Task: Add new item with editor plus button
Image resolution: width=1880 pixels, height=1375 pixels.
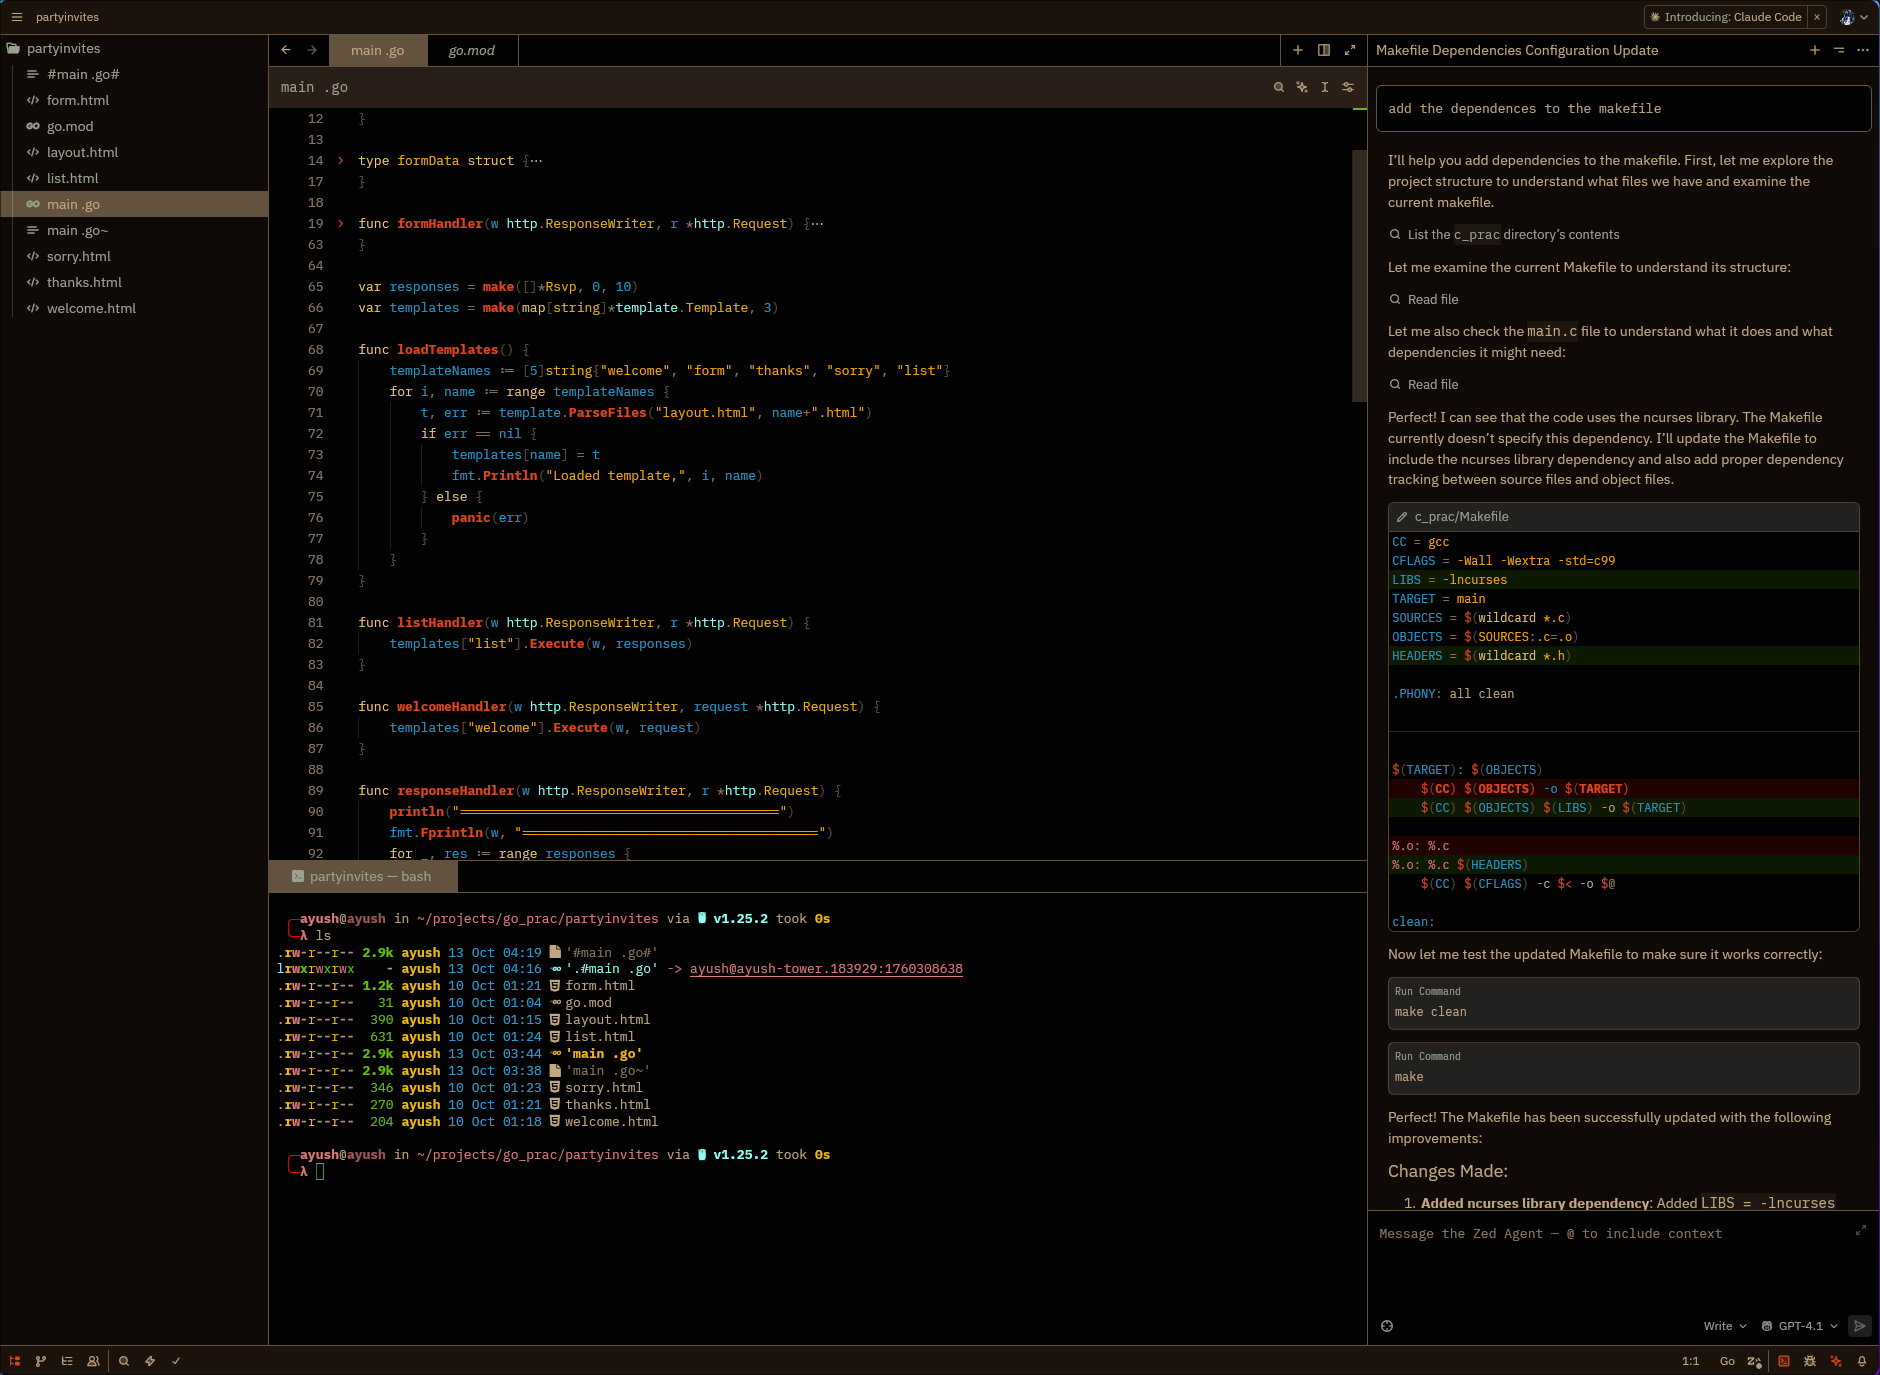Action: 1298,50
